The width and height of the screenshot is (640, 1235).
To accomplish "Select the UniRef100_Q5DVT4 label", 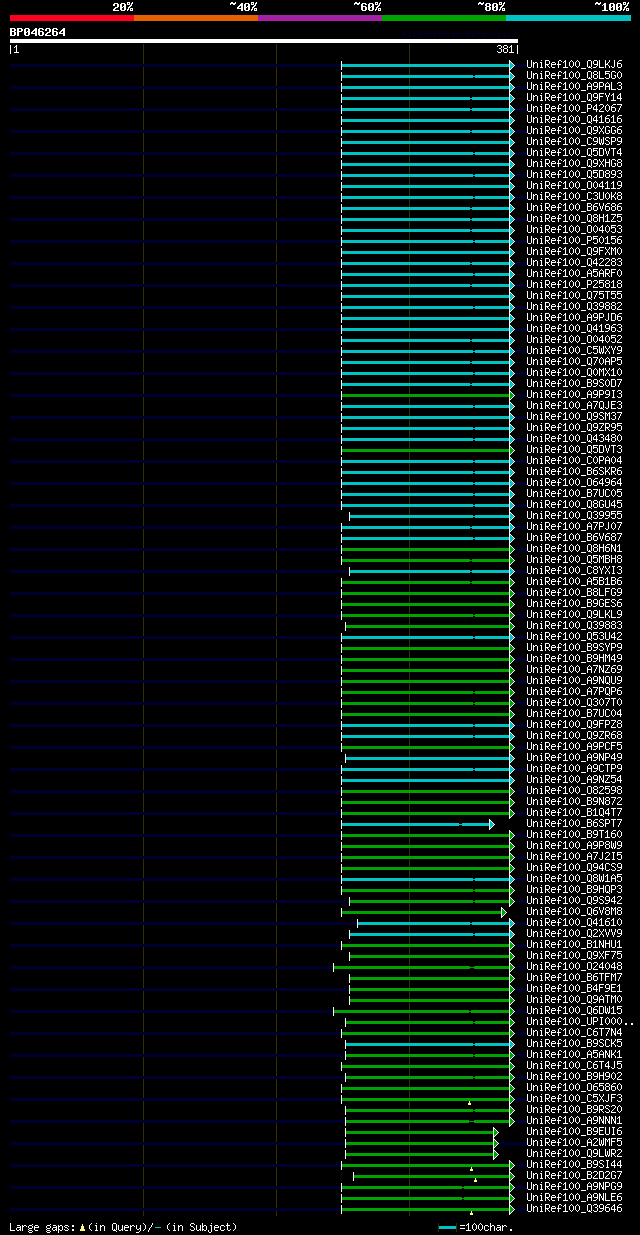I will point(576,152).
